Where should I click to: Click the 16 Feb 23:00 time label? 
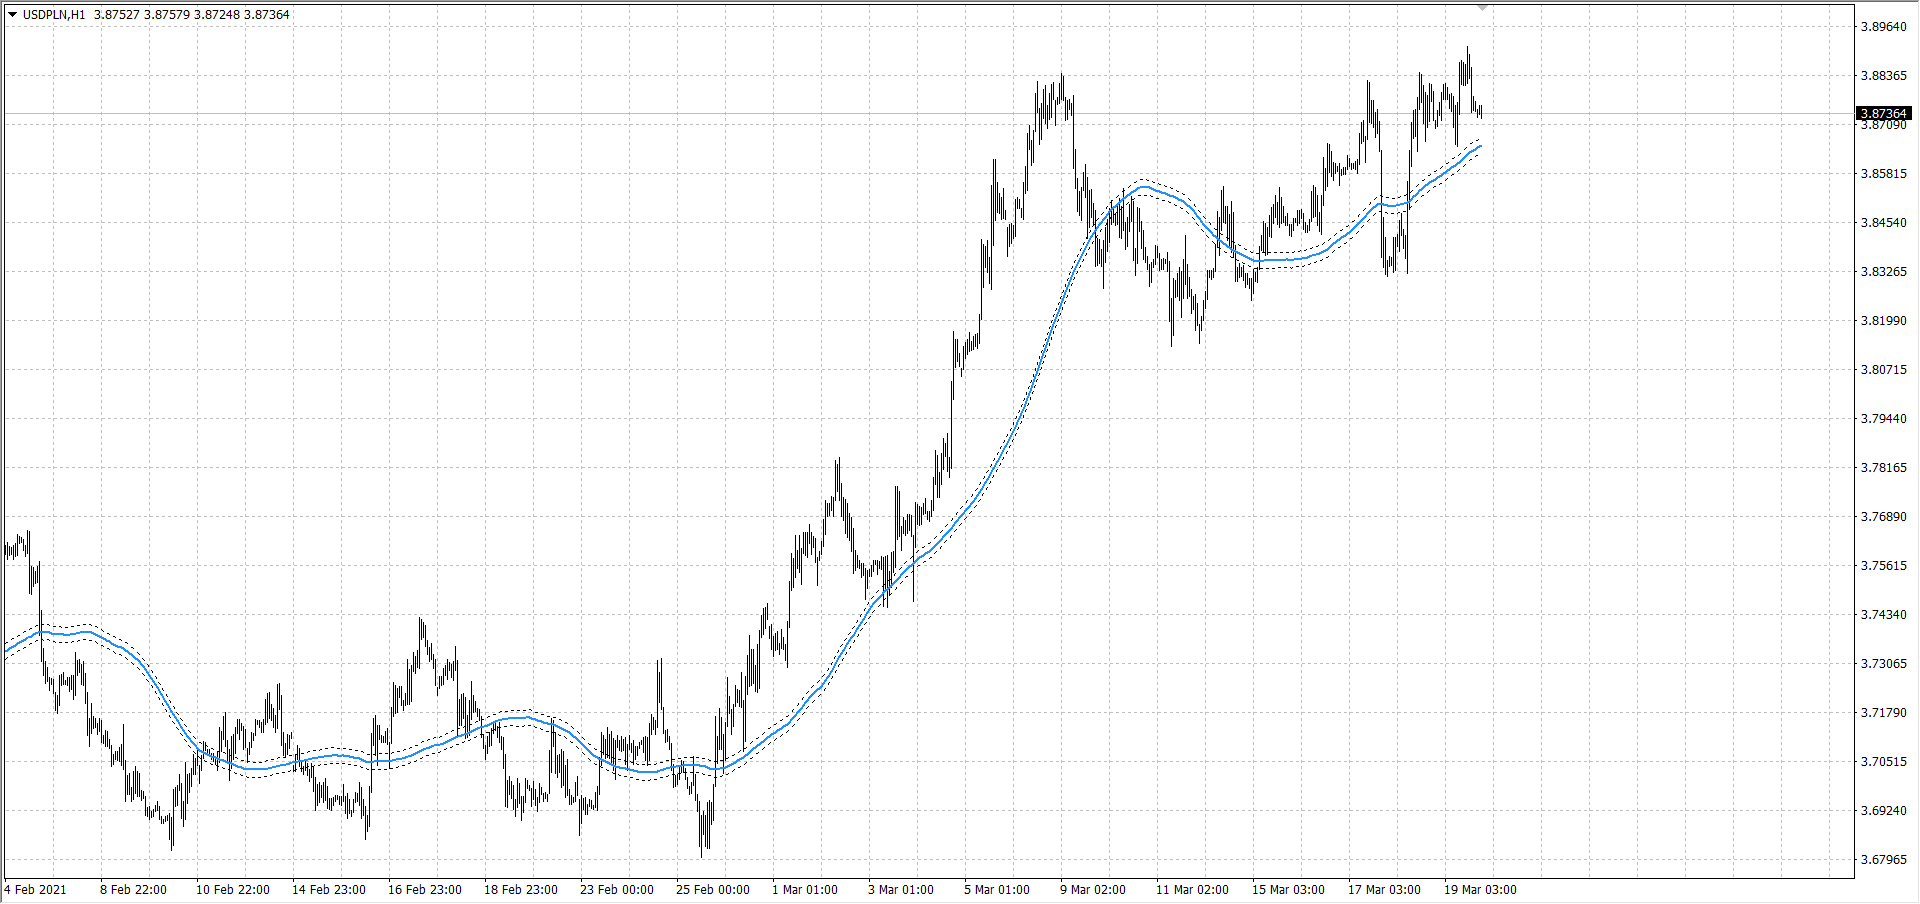point(424,890)
